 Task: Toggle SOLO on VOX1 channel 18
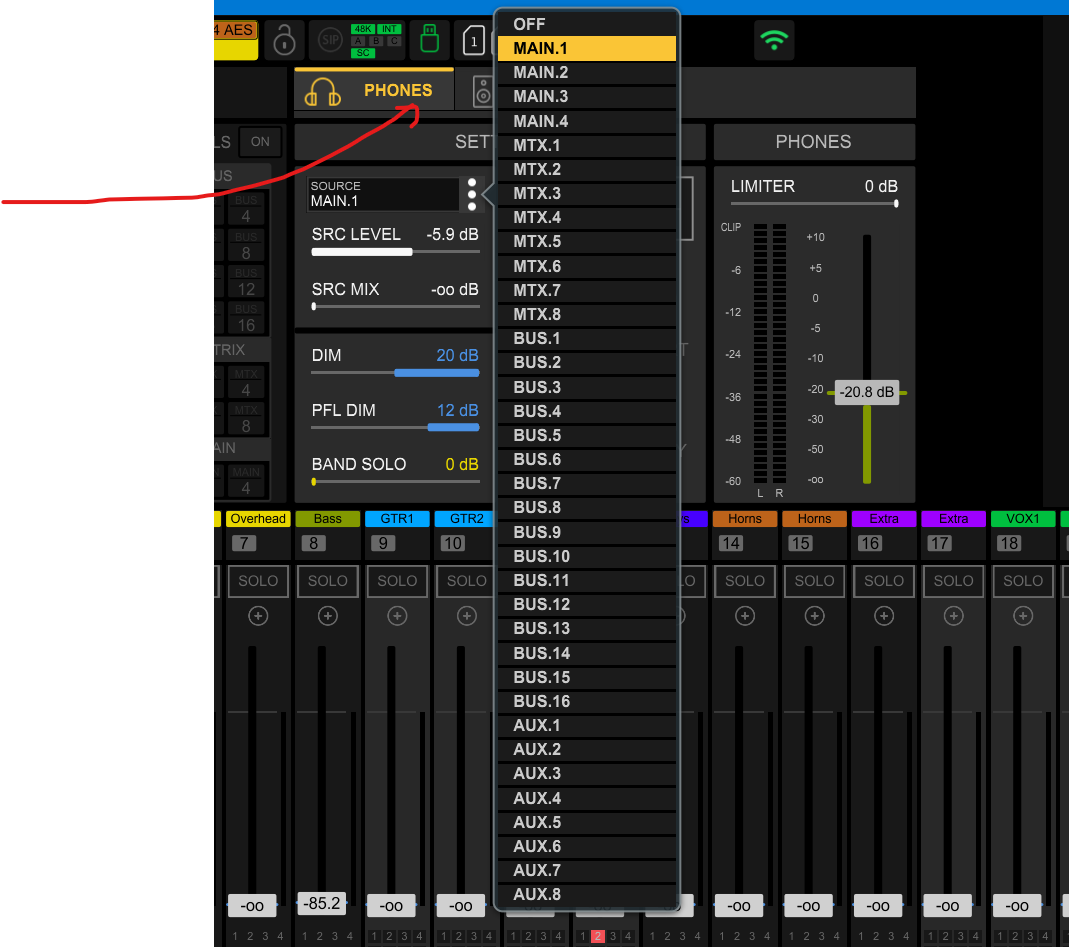(x=1023, y=581)
